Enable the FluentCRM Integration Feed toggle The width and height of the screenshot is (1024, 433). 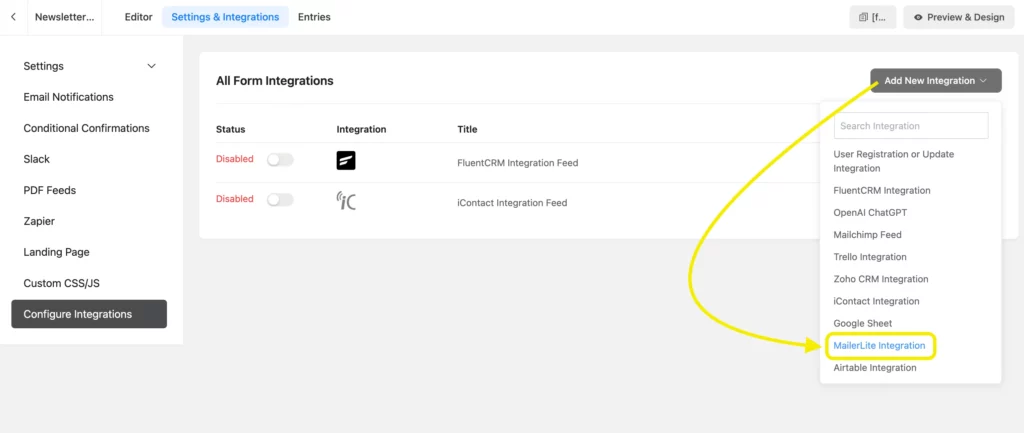point(280,159)
